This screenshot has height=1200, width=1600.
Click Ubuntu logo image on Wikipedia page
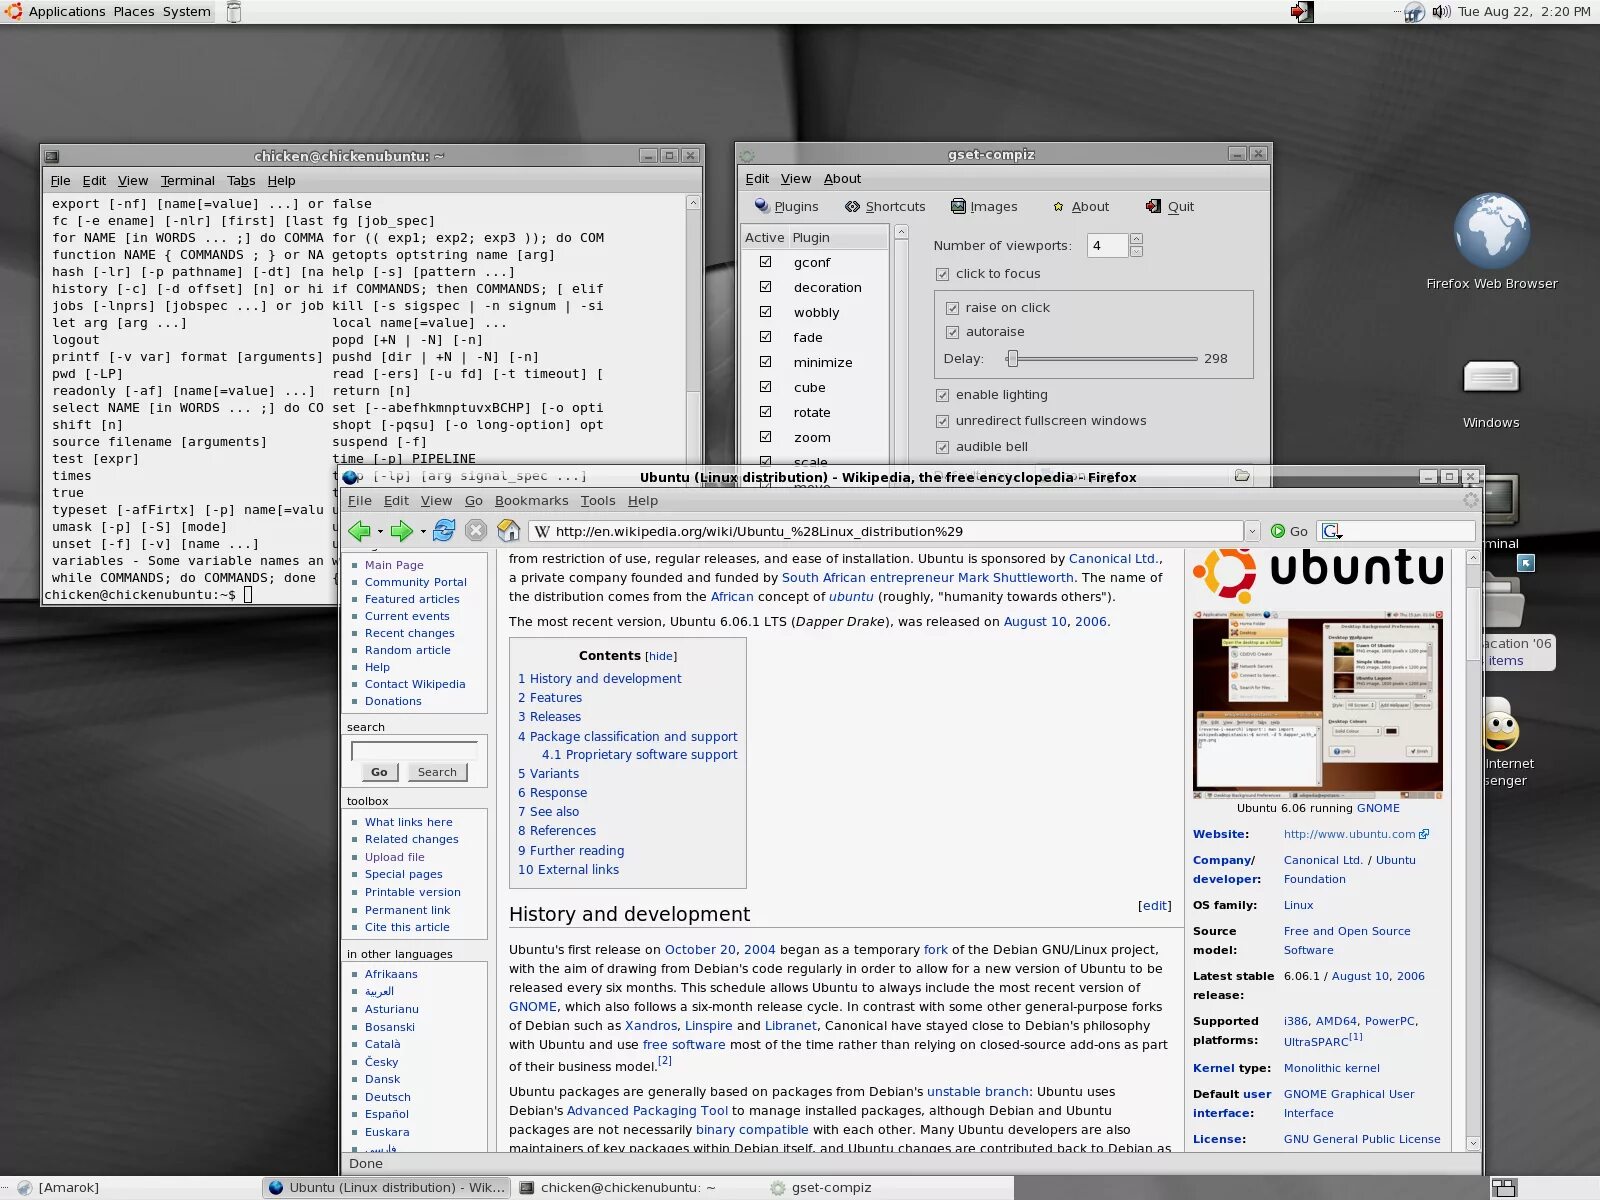tap(1318, 574)
